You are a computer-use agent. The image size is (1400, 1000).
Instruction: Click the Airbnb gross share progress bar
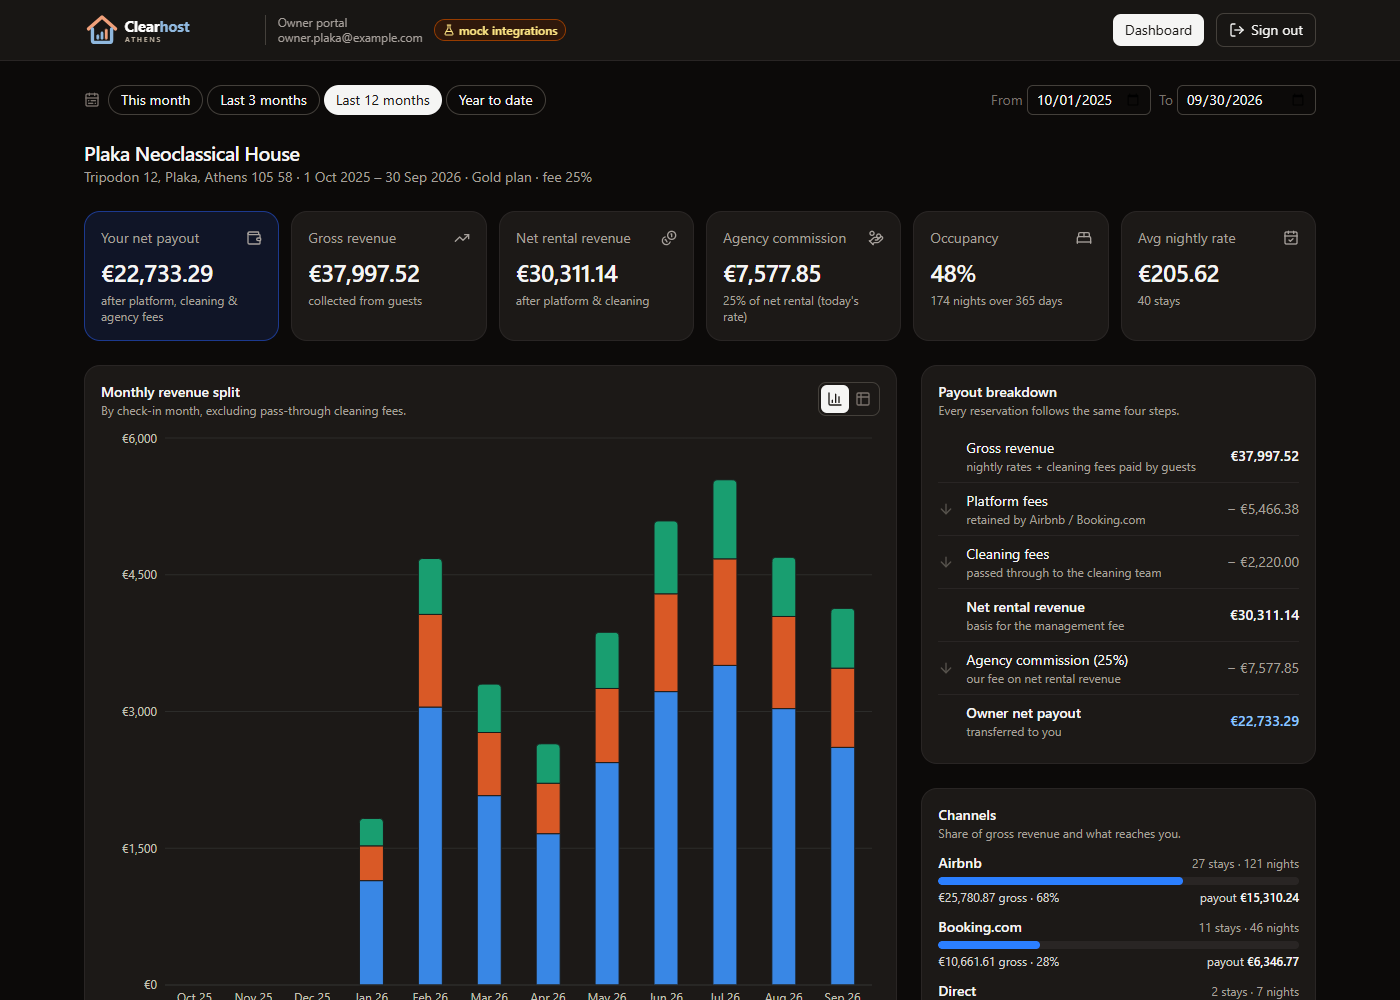coord(1118,881)
